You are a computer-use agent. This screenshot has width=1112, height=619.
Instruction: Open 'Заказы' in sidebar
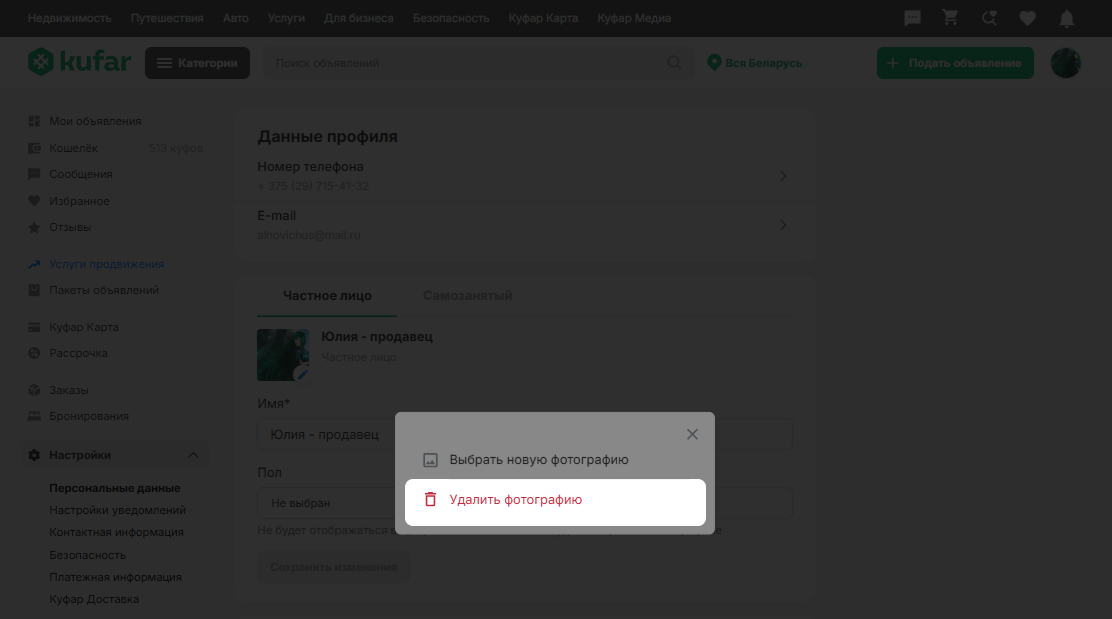[69, 390]
